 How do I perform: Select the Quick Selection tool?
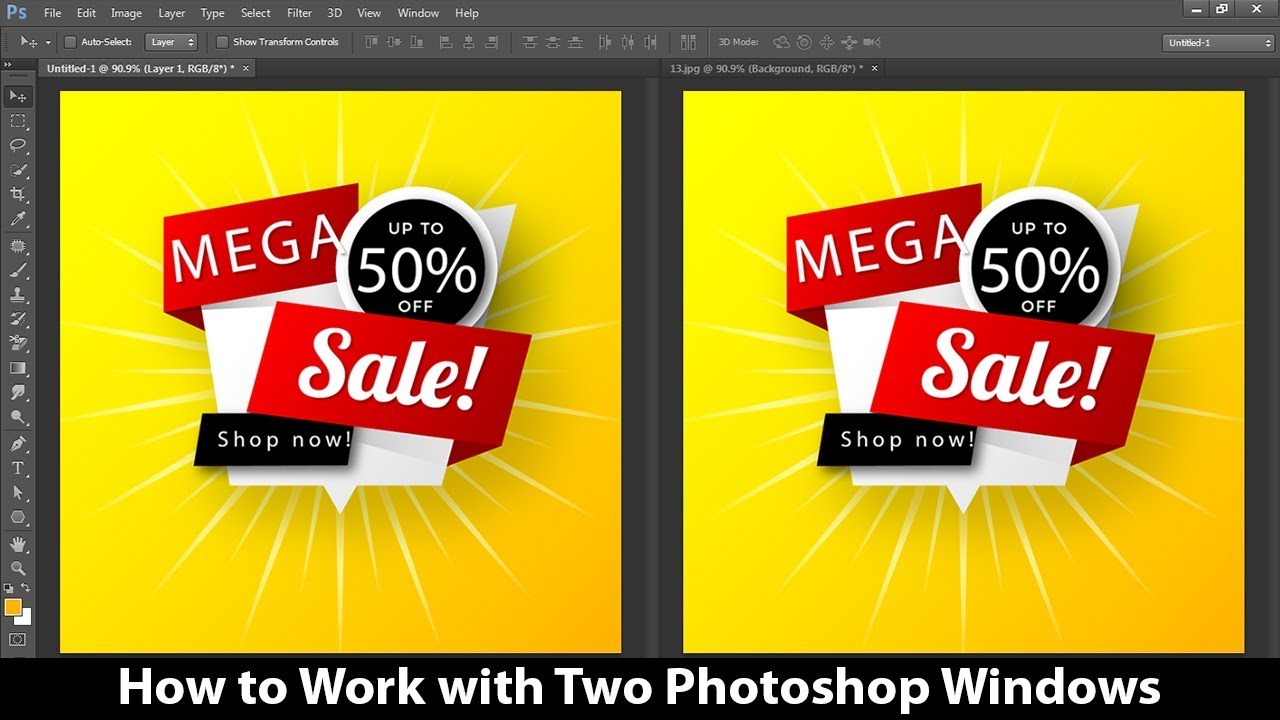18,170
